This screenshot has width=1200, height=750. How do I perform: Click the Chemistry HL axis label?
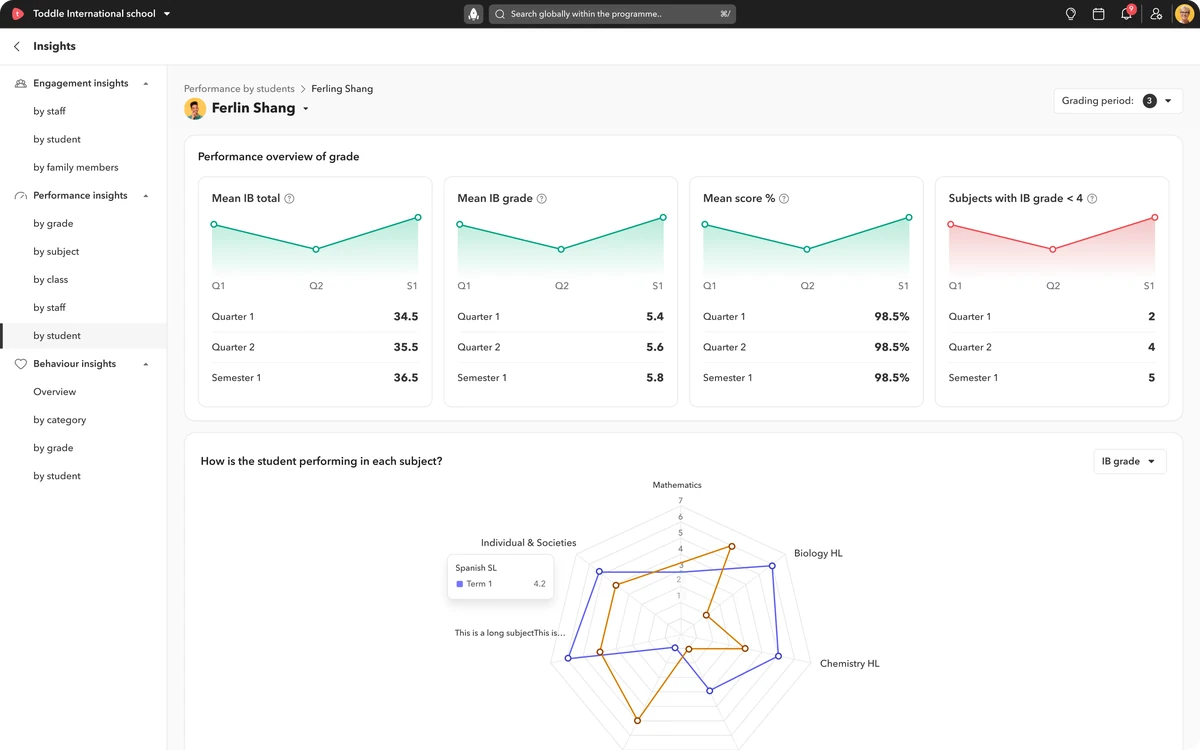coord(850,664)
